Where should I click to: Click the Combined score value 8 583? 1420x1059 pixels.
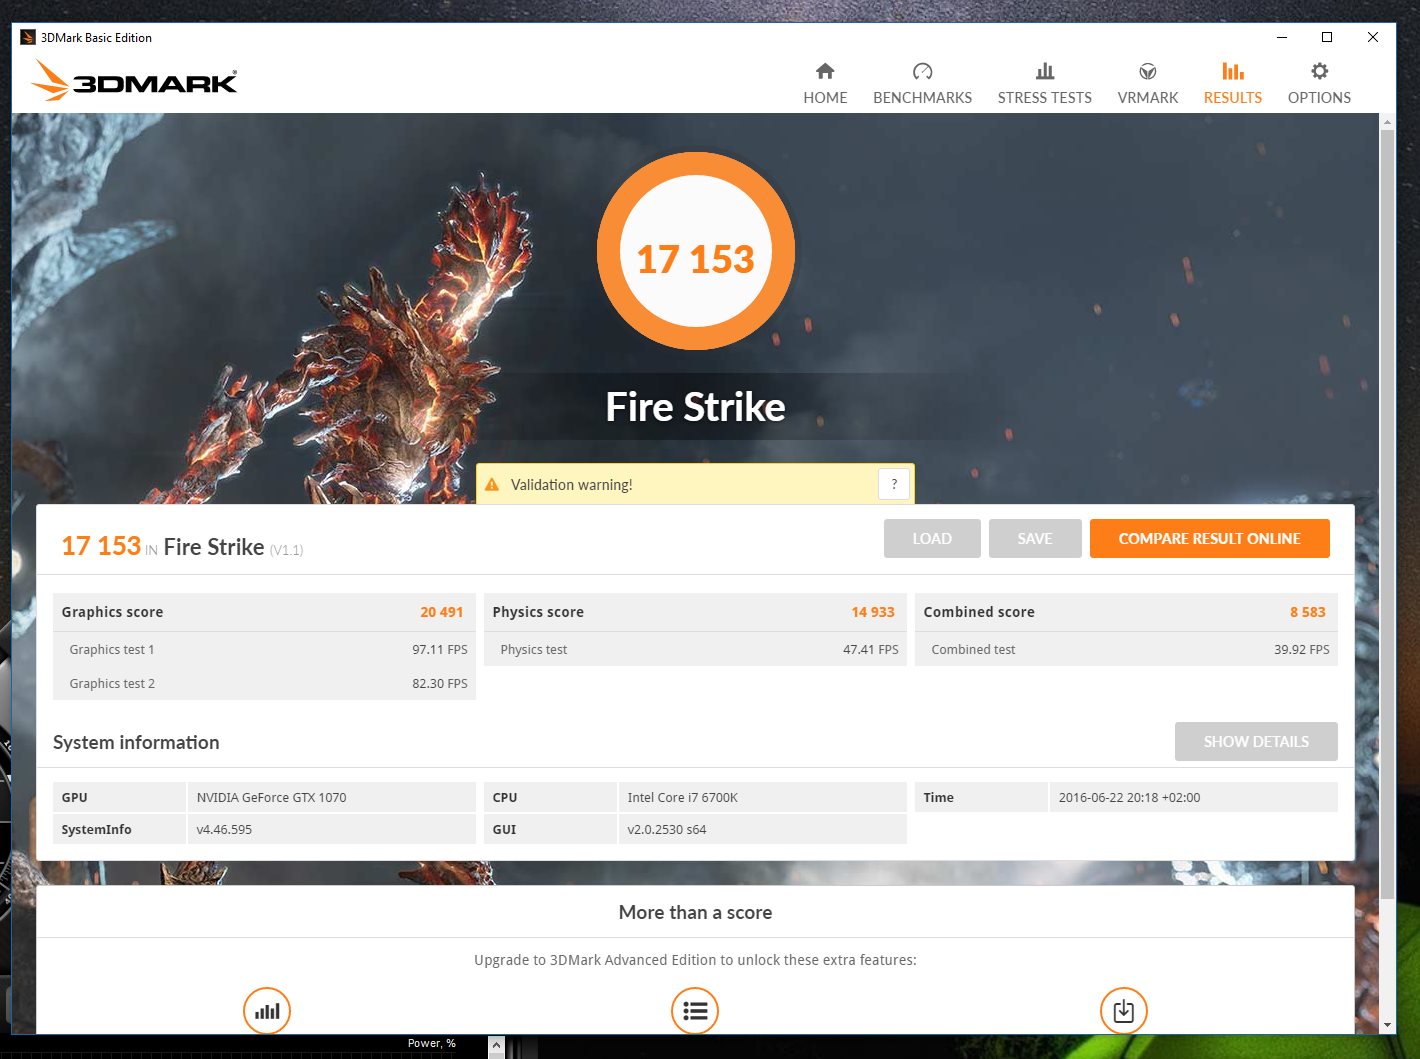pos(1307,612)
